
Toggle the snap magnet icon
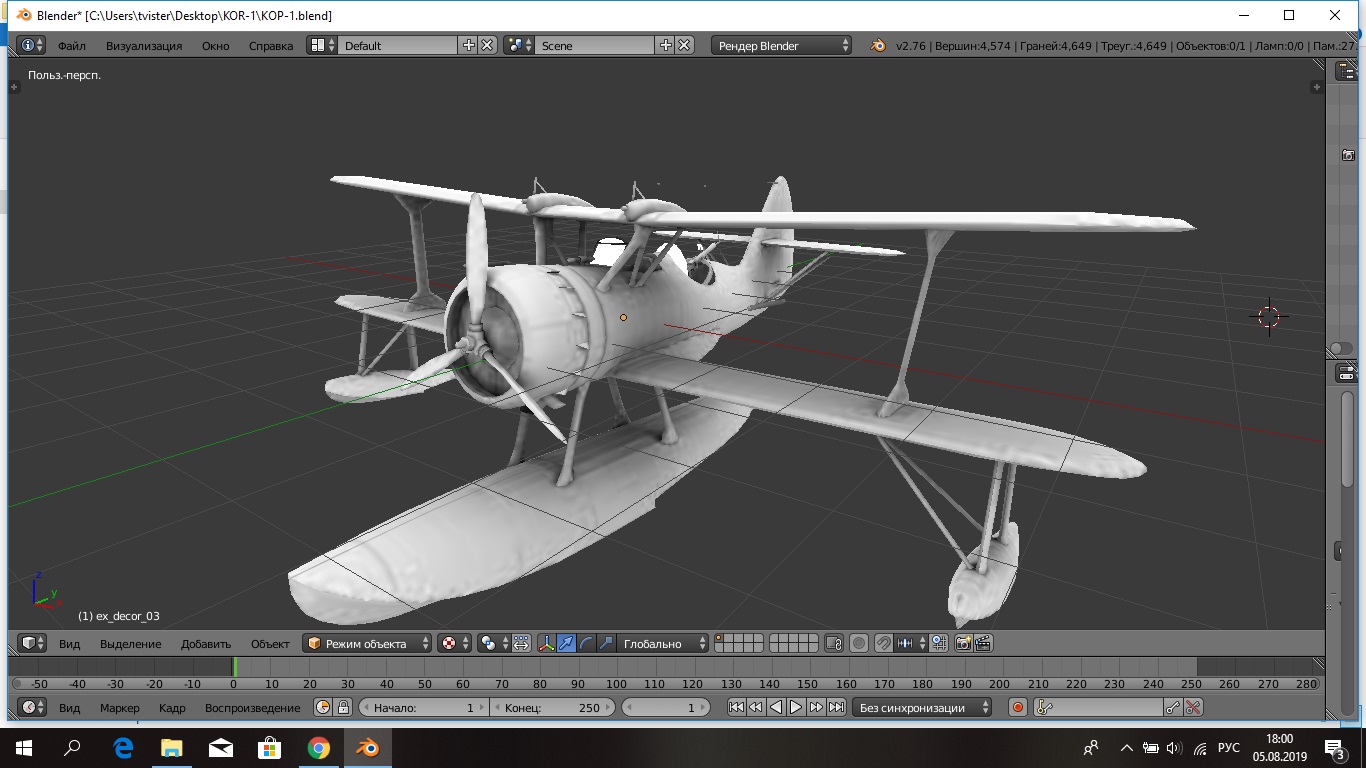point(883,644)
